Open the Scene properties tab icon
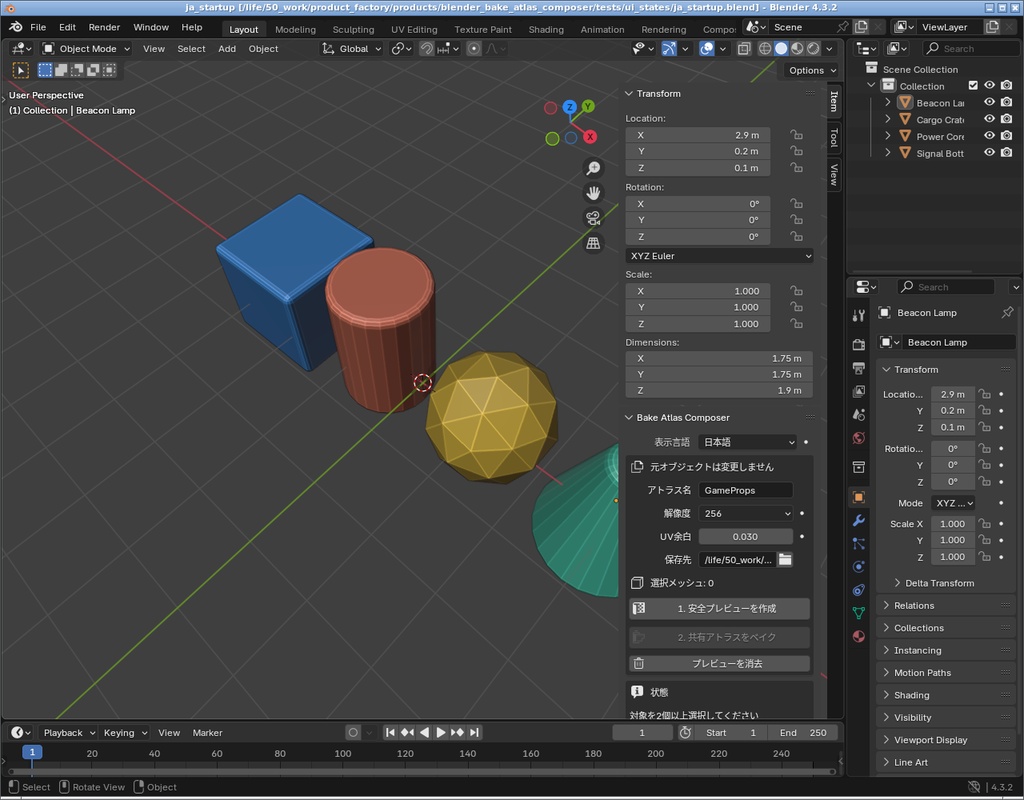 tap(859, 415)
